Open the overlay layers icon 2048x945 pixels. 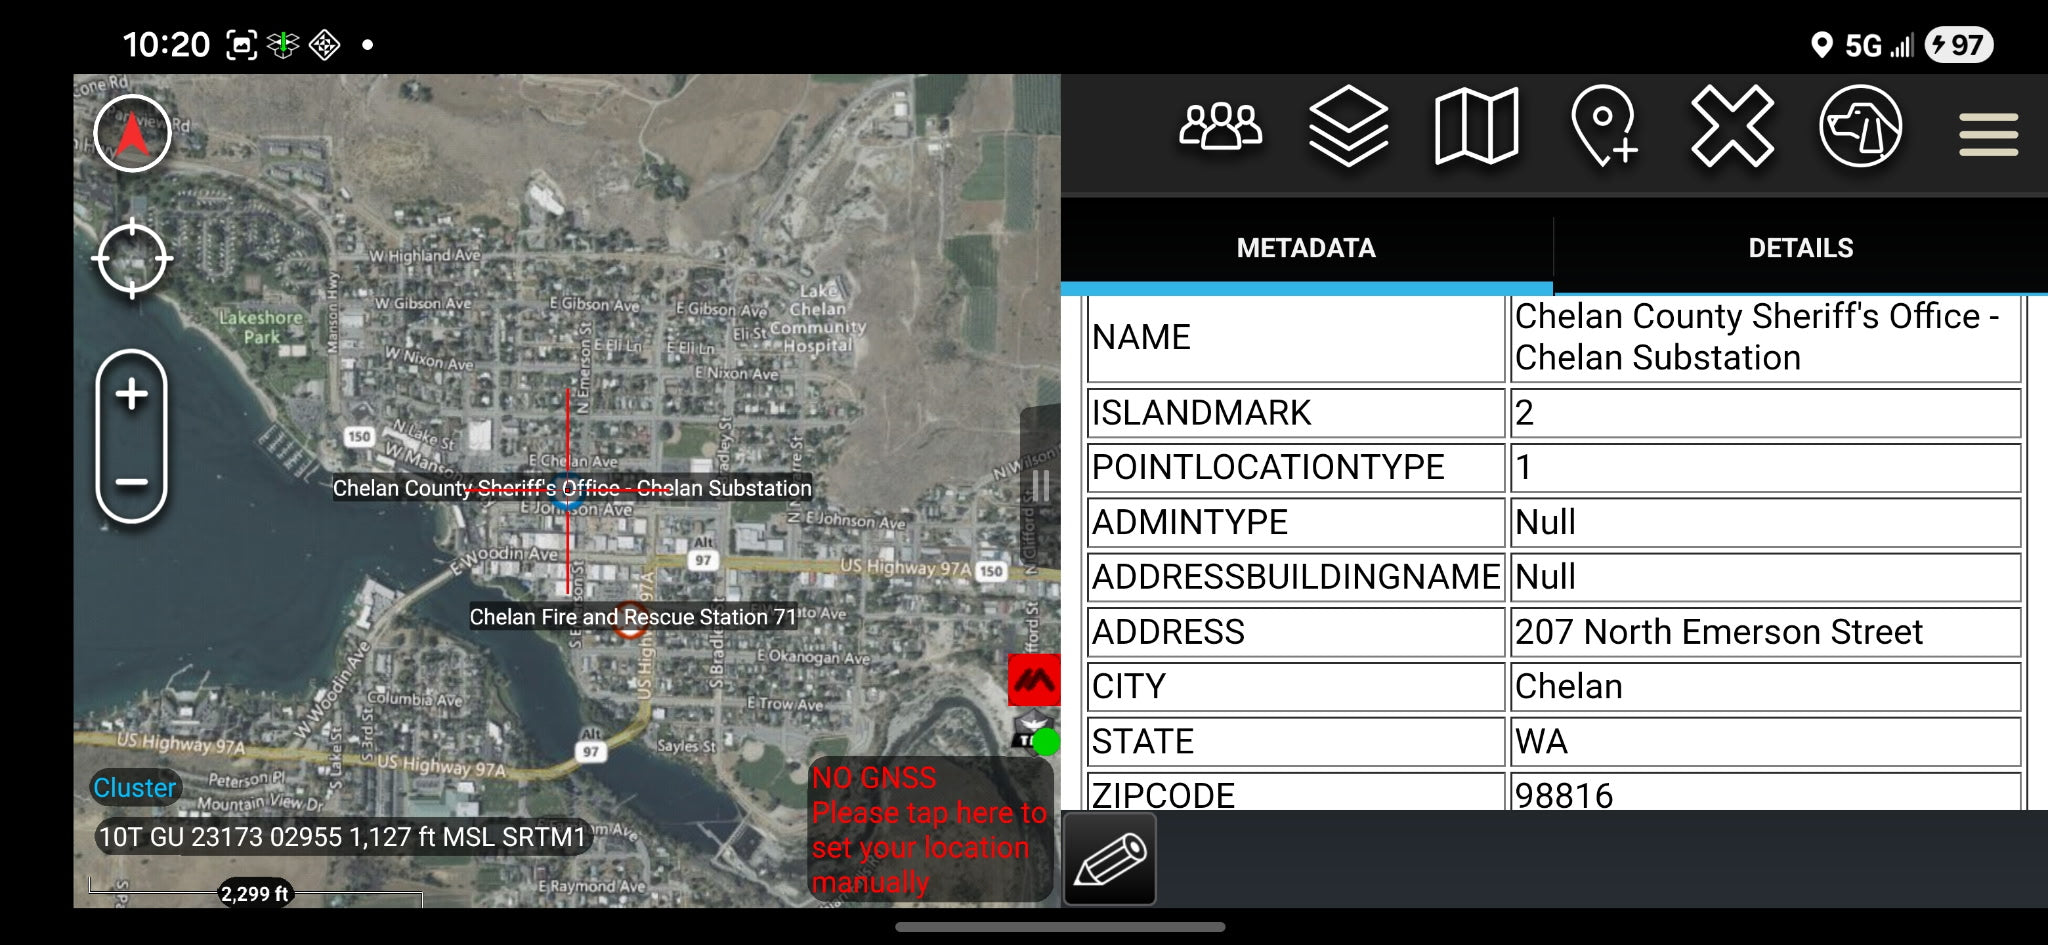click(1348, 127)
